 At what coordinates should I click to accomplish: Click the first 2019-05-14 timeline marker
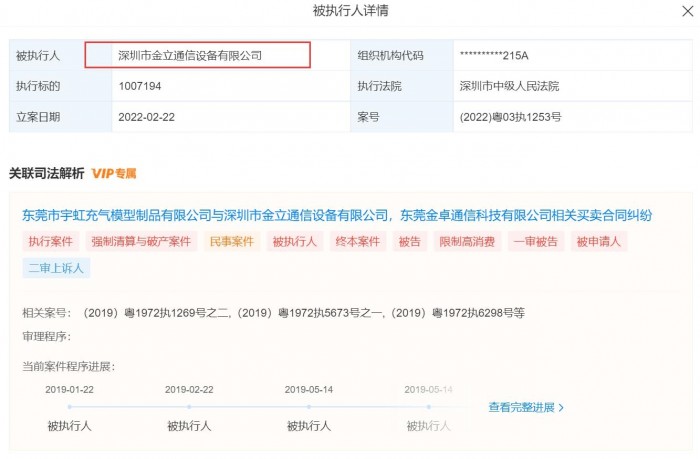pyautogui.click(x=309, y=407)
